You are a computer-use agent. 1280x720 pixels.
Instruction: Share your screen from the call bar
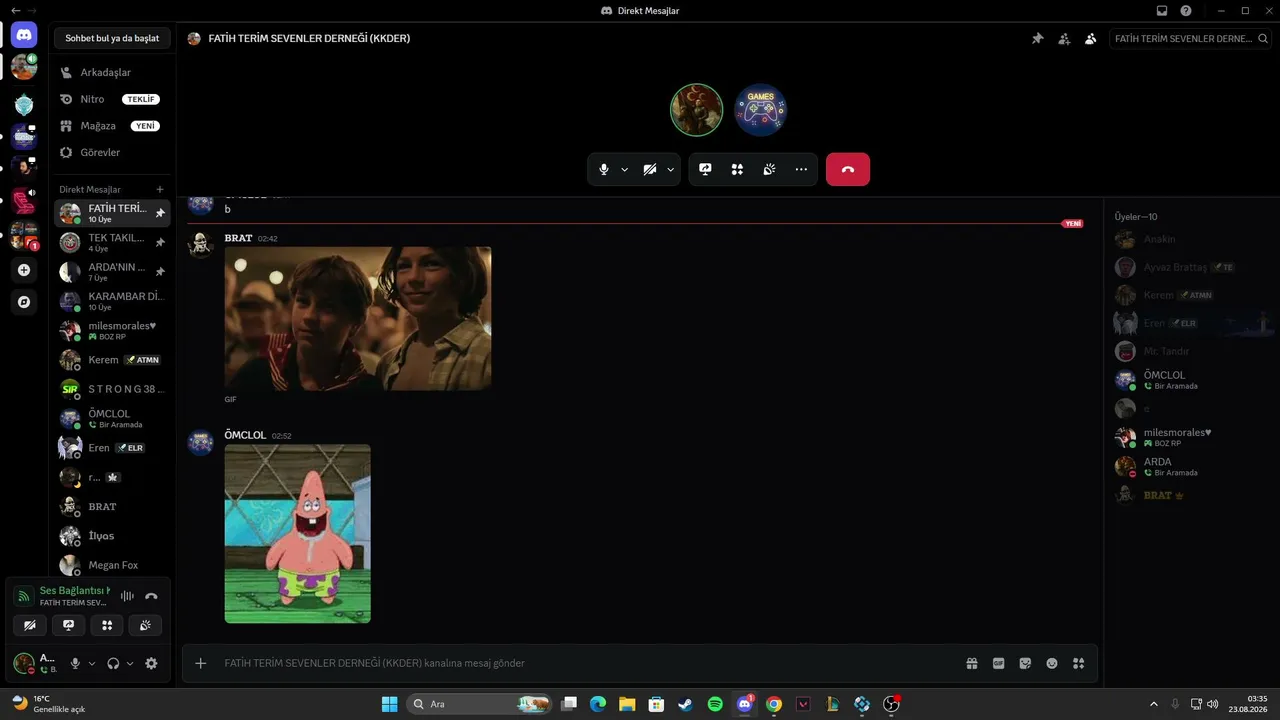[705, 169]
